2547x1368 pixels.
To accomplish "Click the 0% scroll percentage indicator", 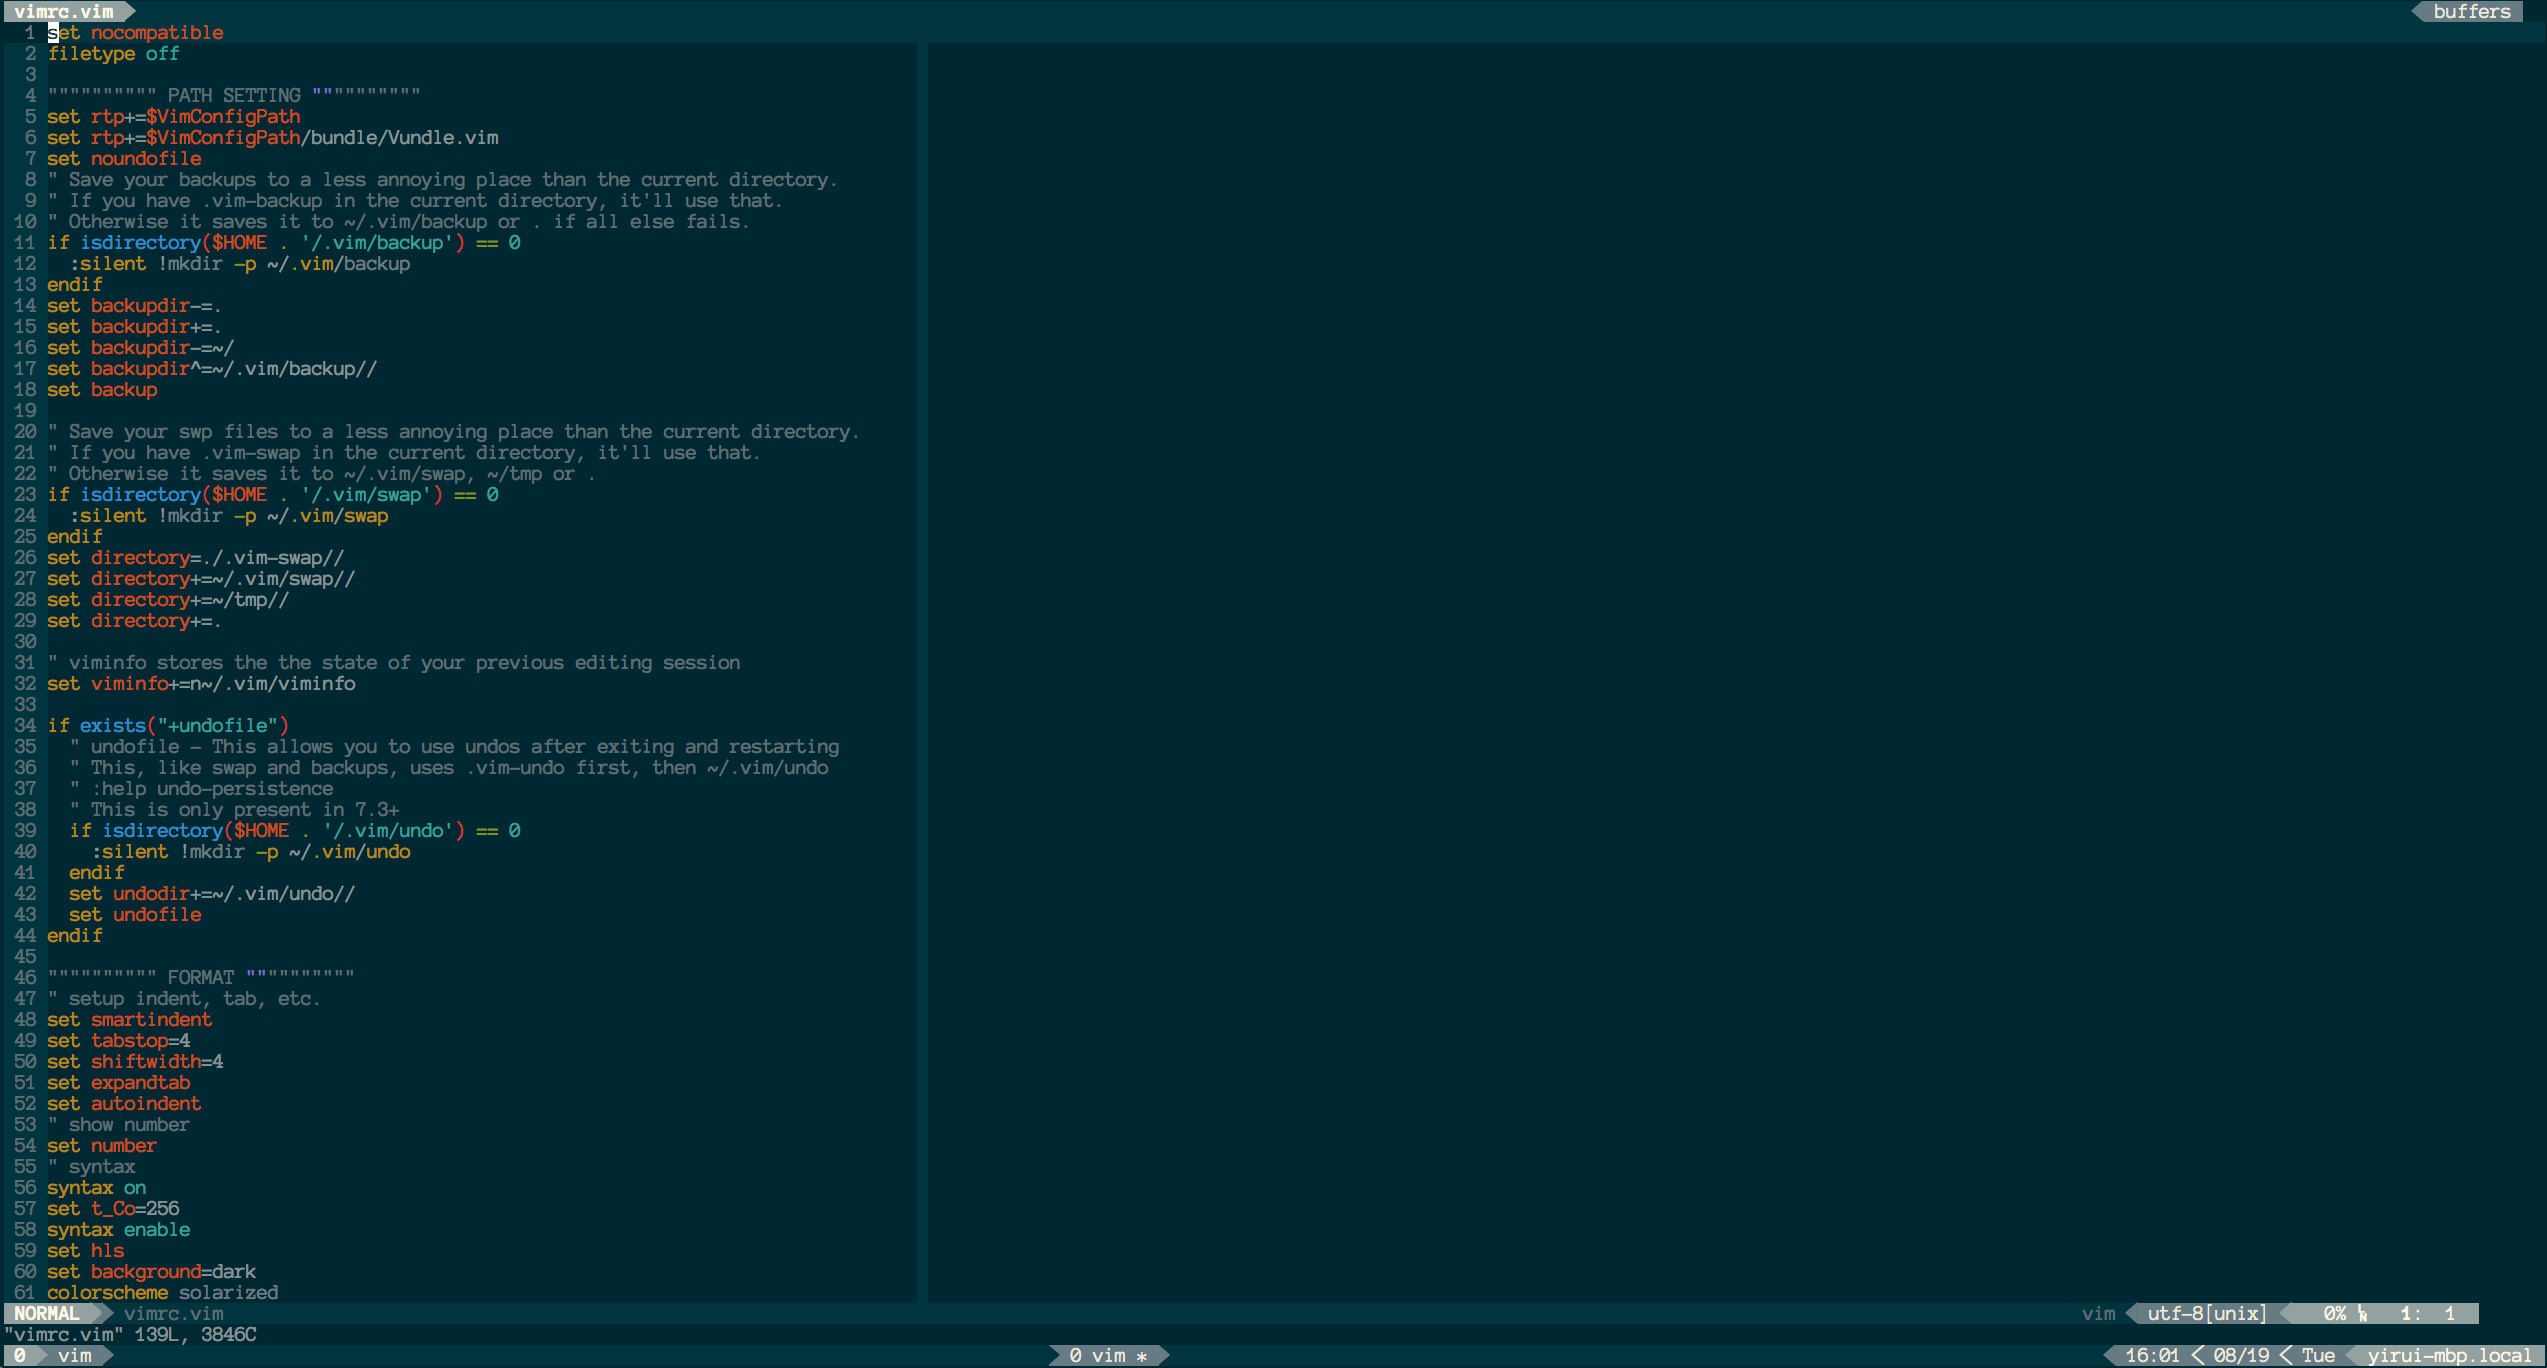I will coord(2334,1313).
